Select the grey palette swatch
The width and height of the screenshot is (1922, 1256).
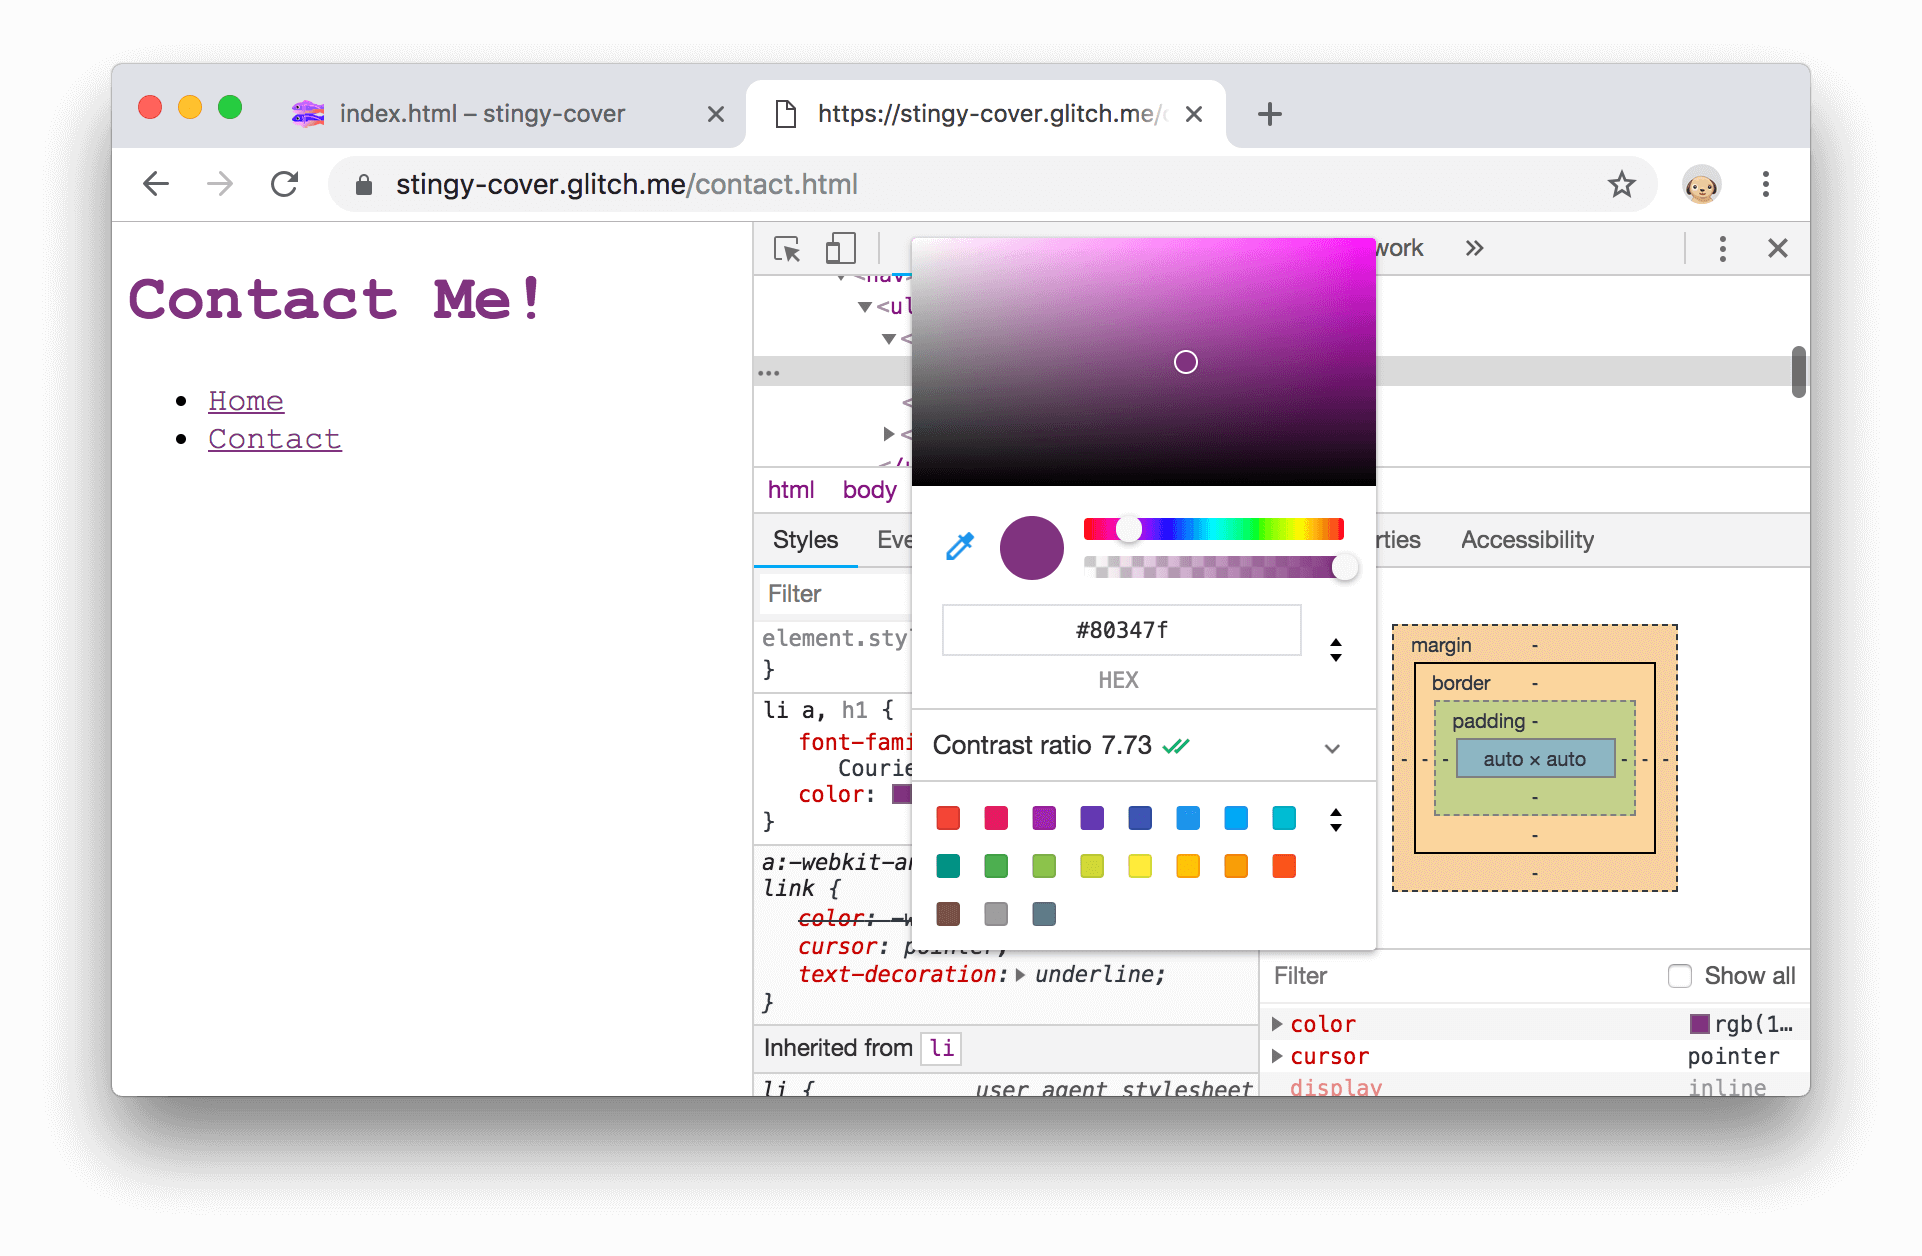click(x=996, y=914)
